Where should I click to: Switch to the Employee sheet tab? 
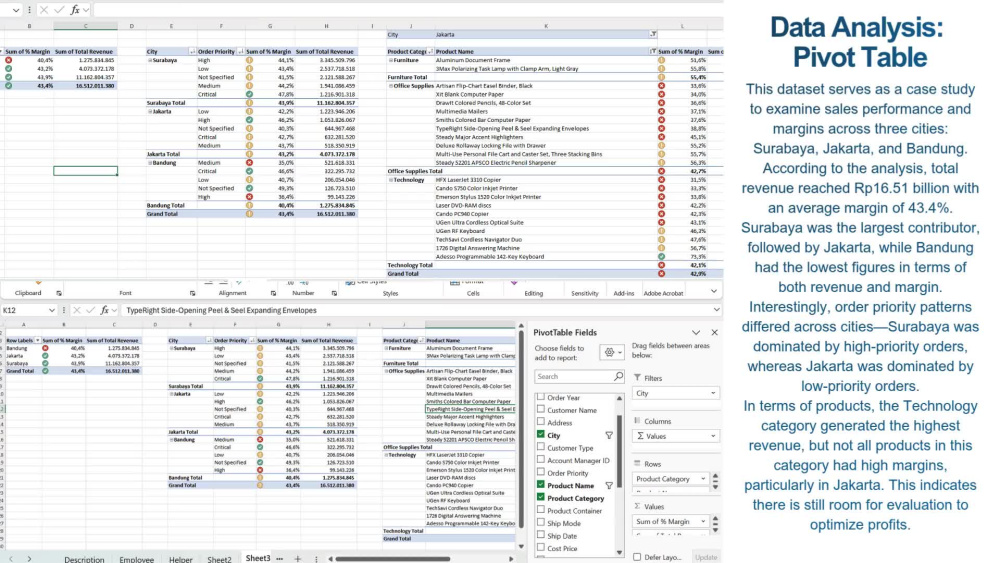coord(136,559)
